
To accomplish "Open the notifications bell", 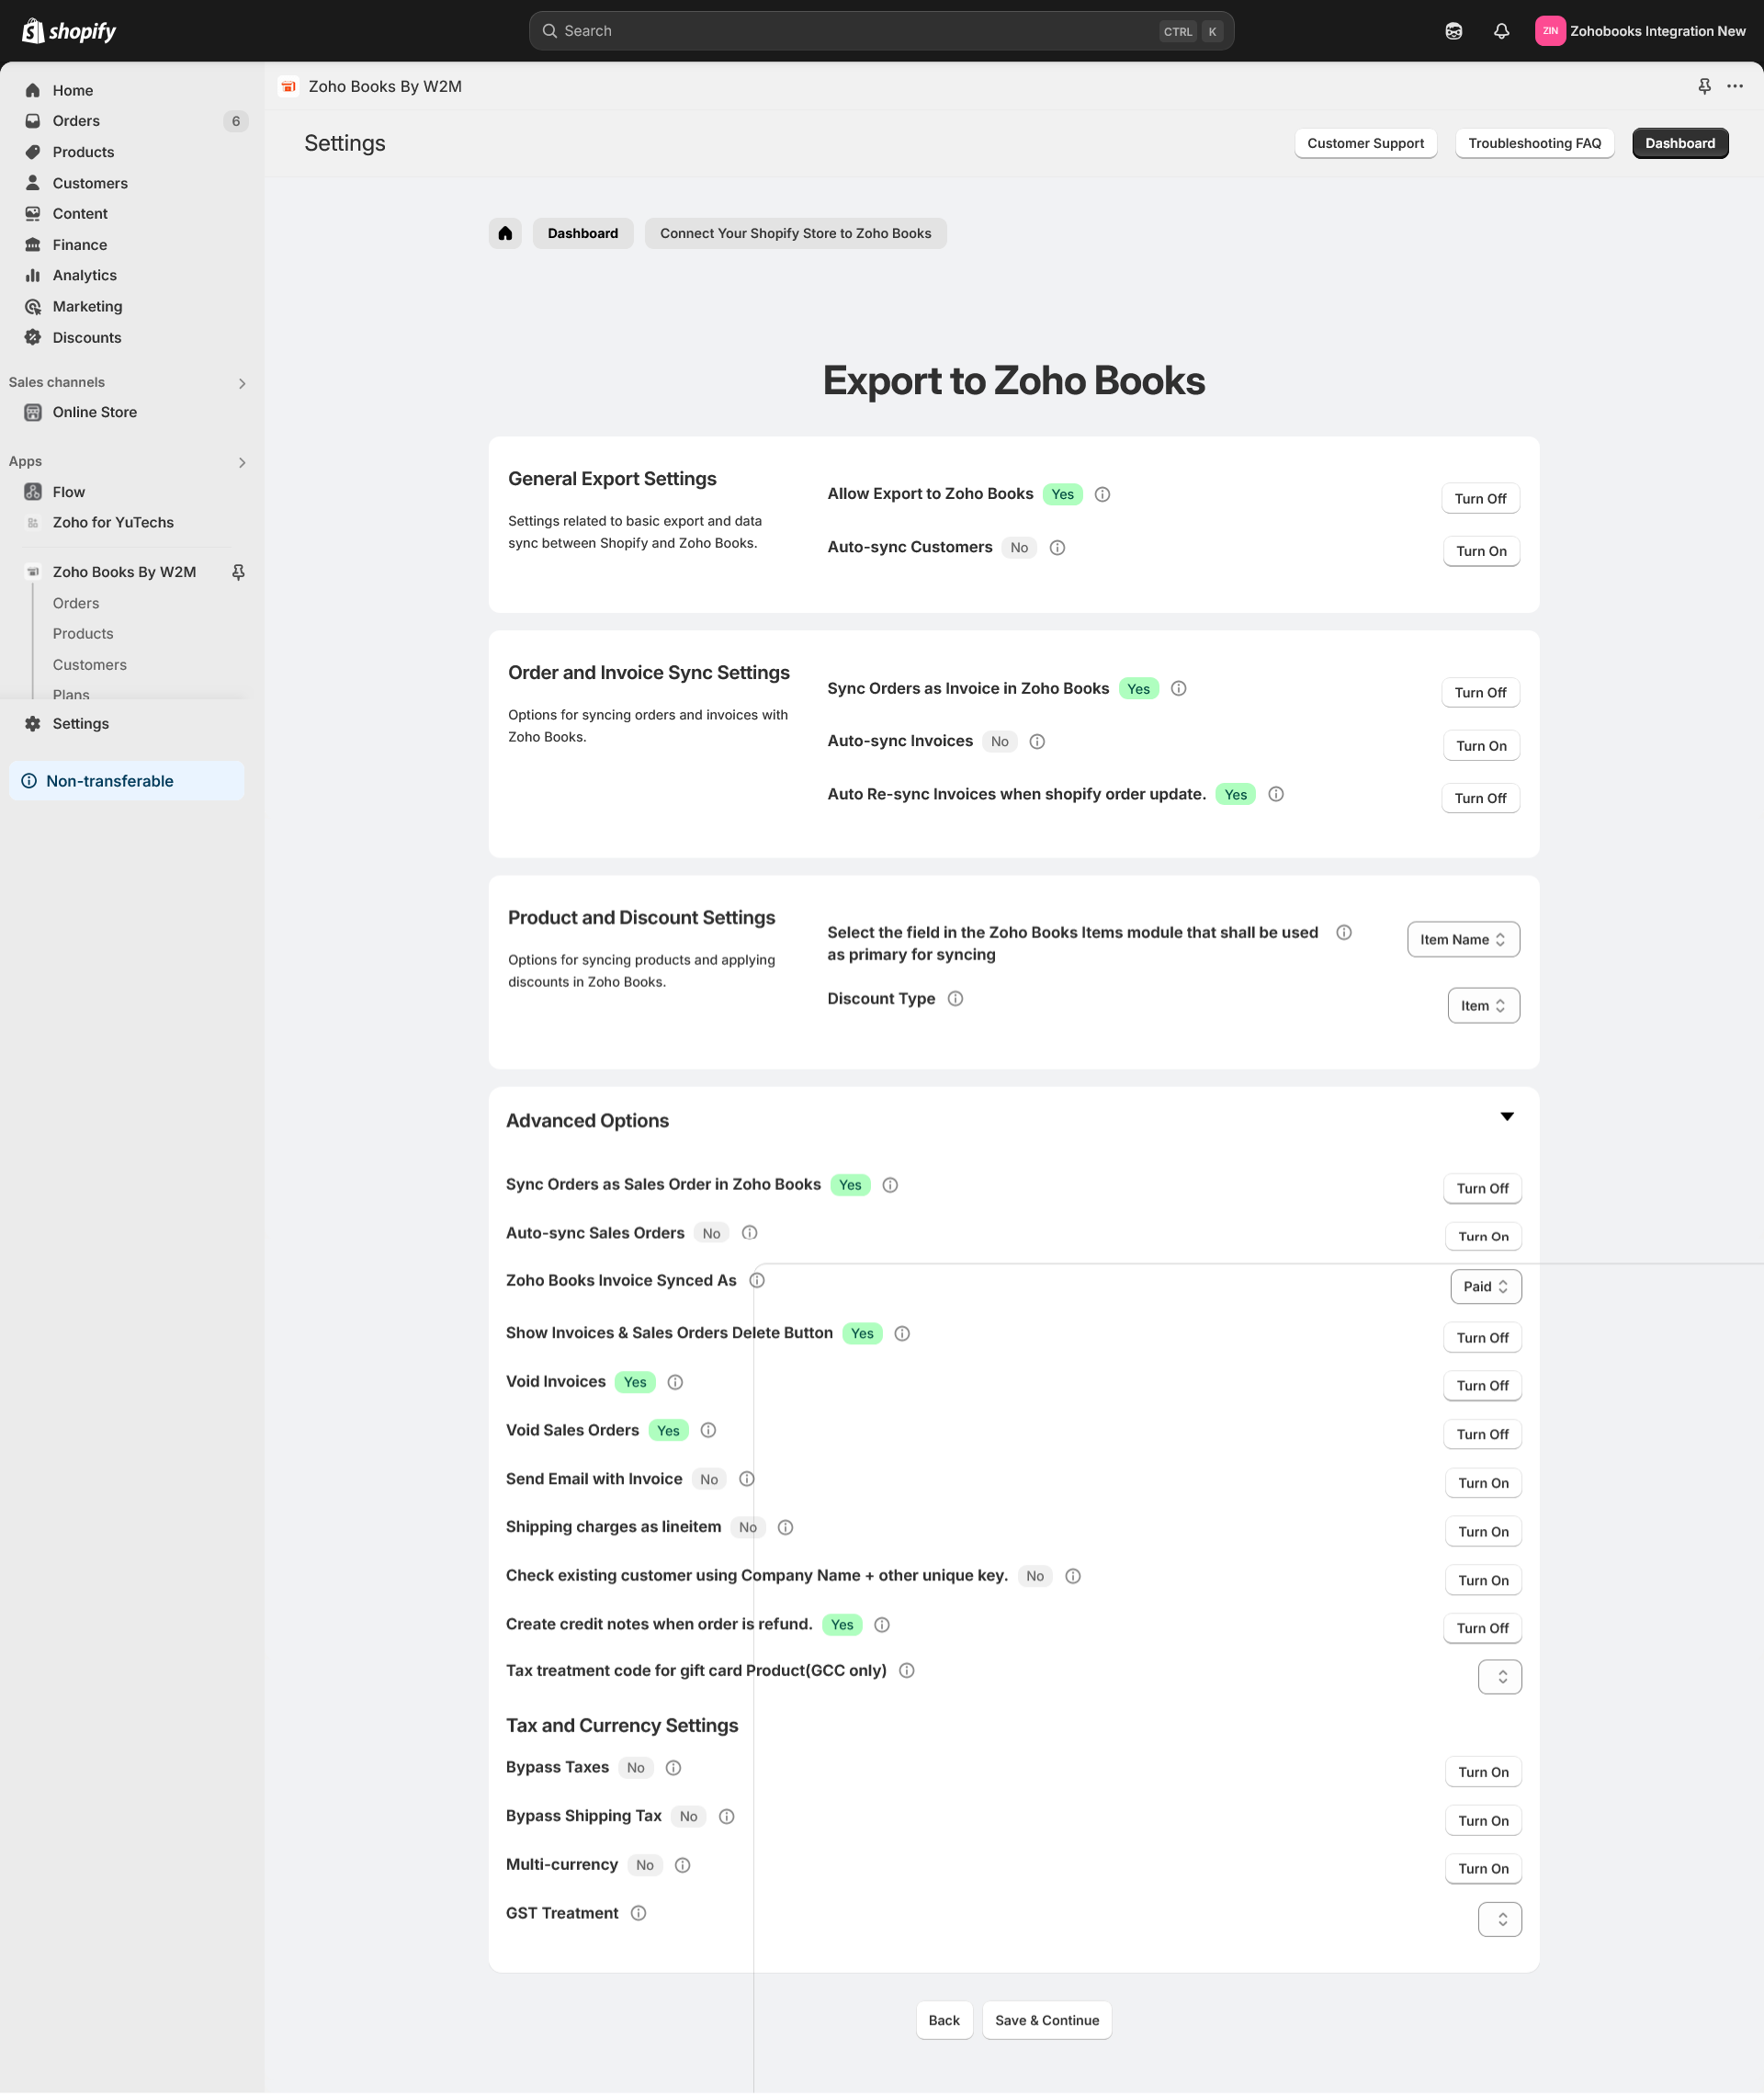I will point(1501,31).
